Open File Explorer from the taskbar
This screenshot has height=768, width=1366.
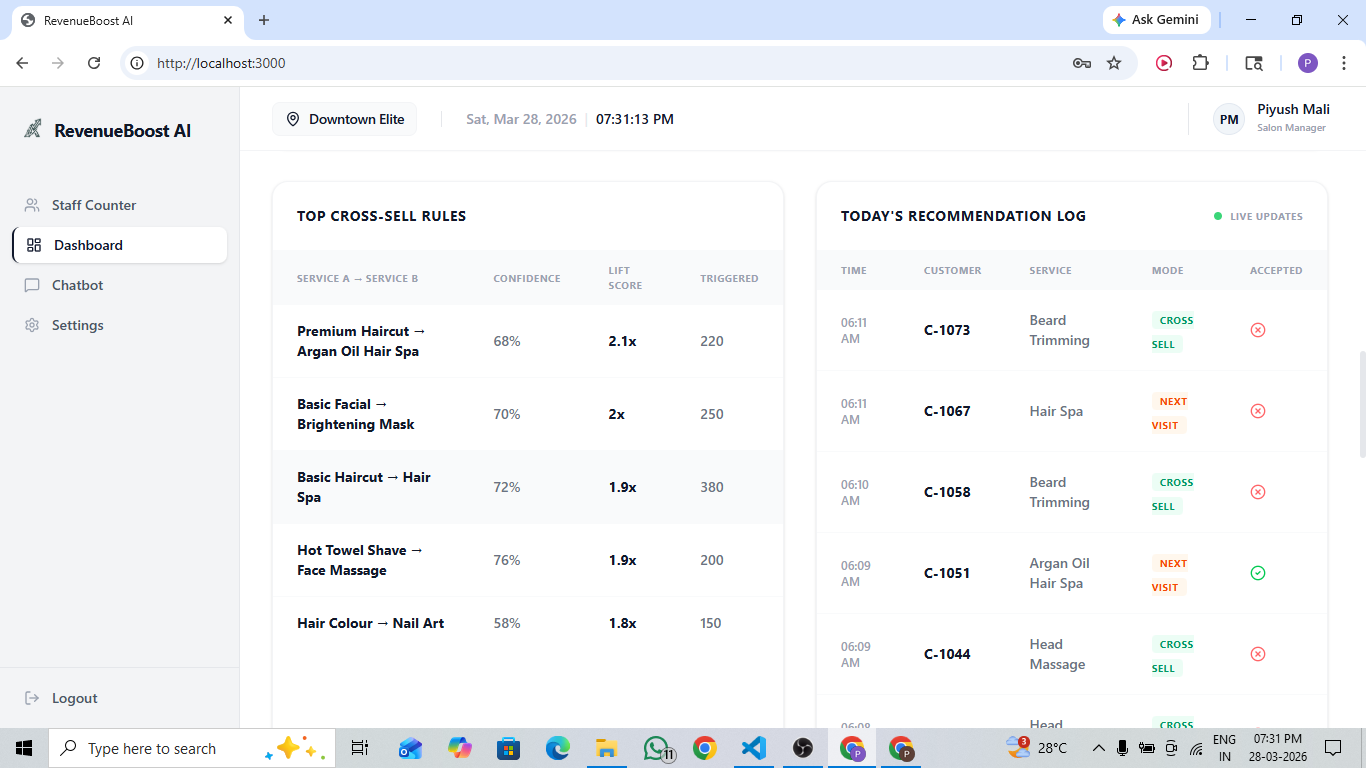pyautogui.click(x=606, y=748)
